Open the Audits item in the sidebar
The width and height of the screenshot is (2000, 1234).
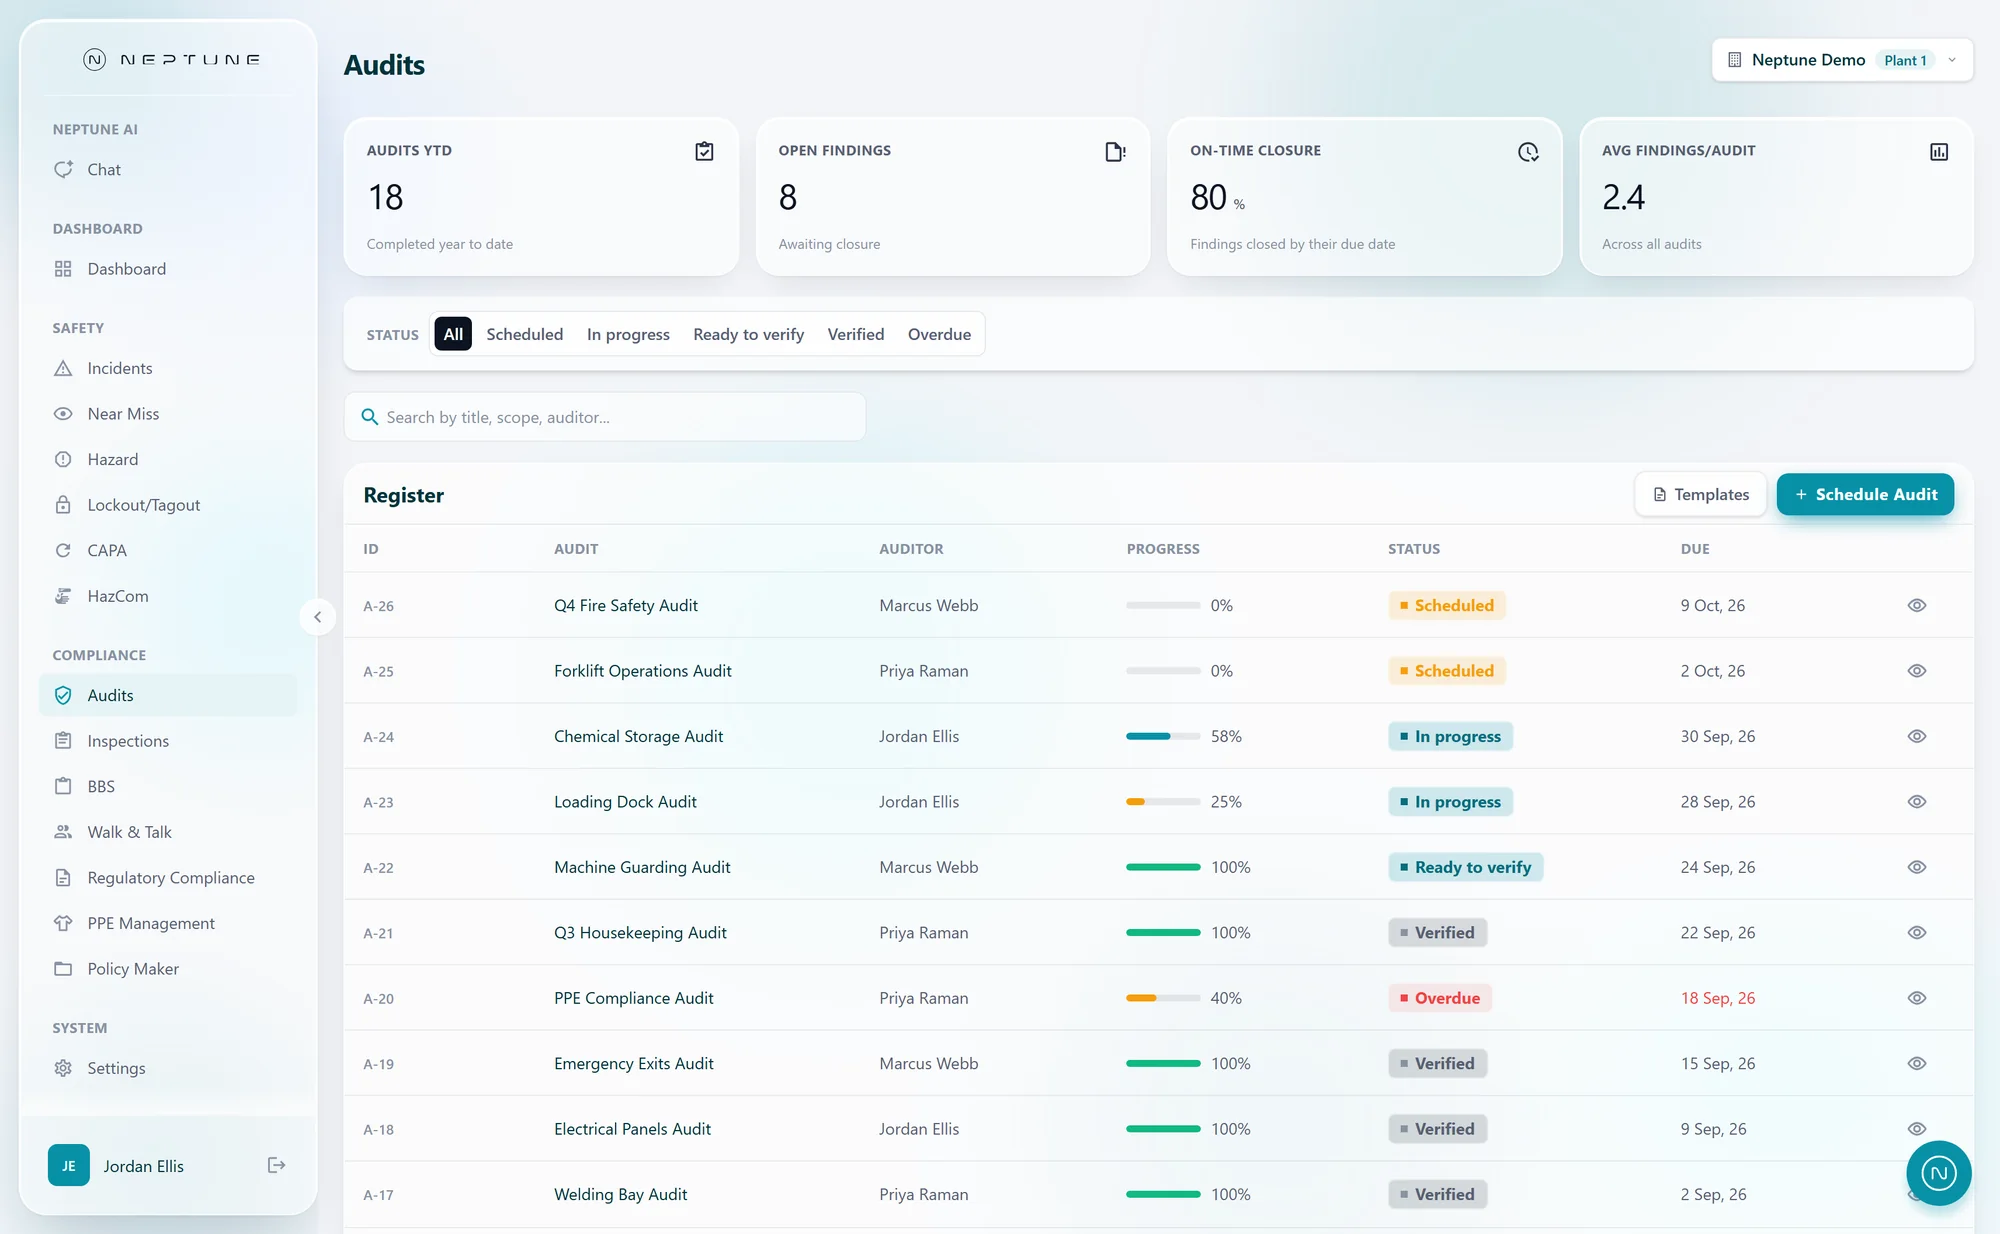[168, 695]
